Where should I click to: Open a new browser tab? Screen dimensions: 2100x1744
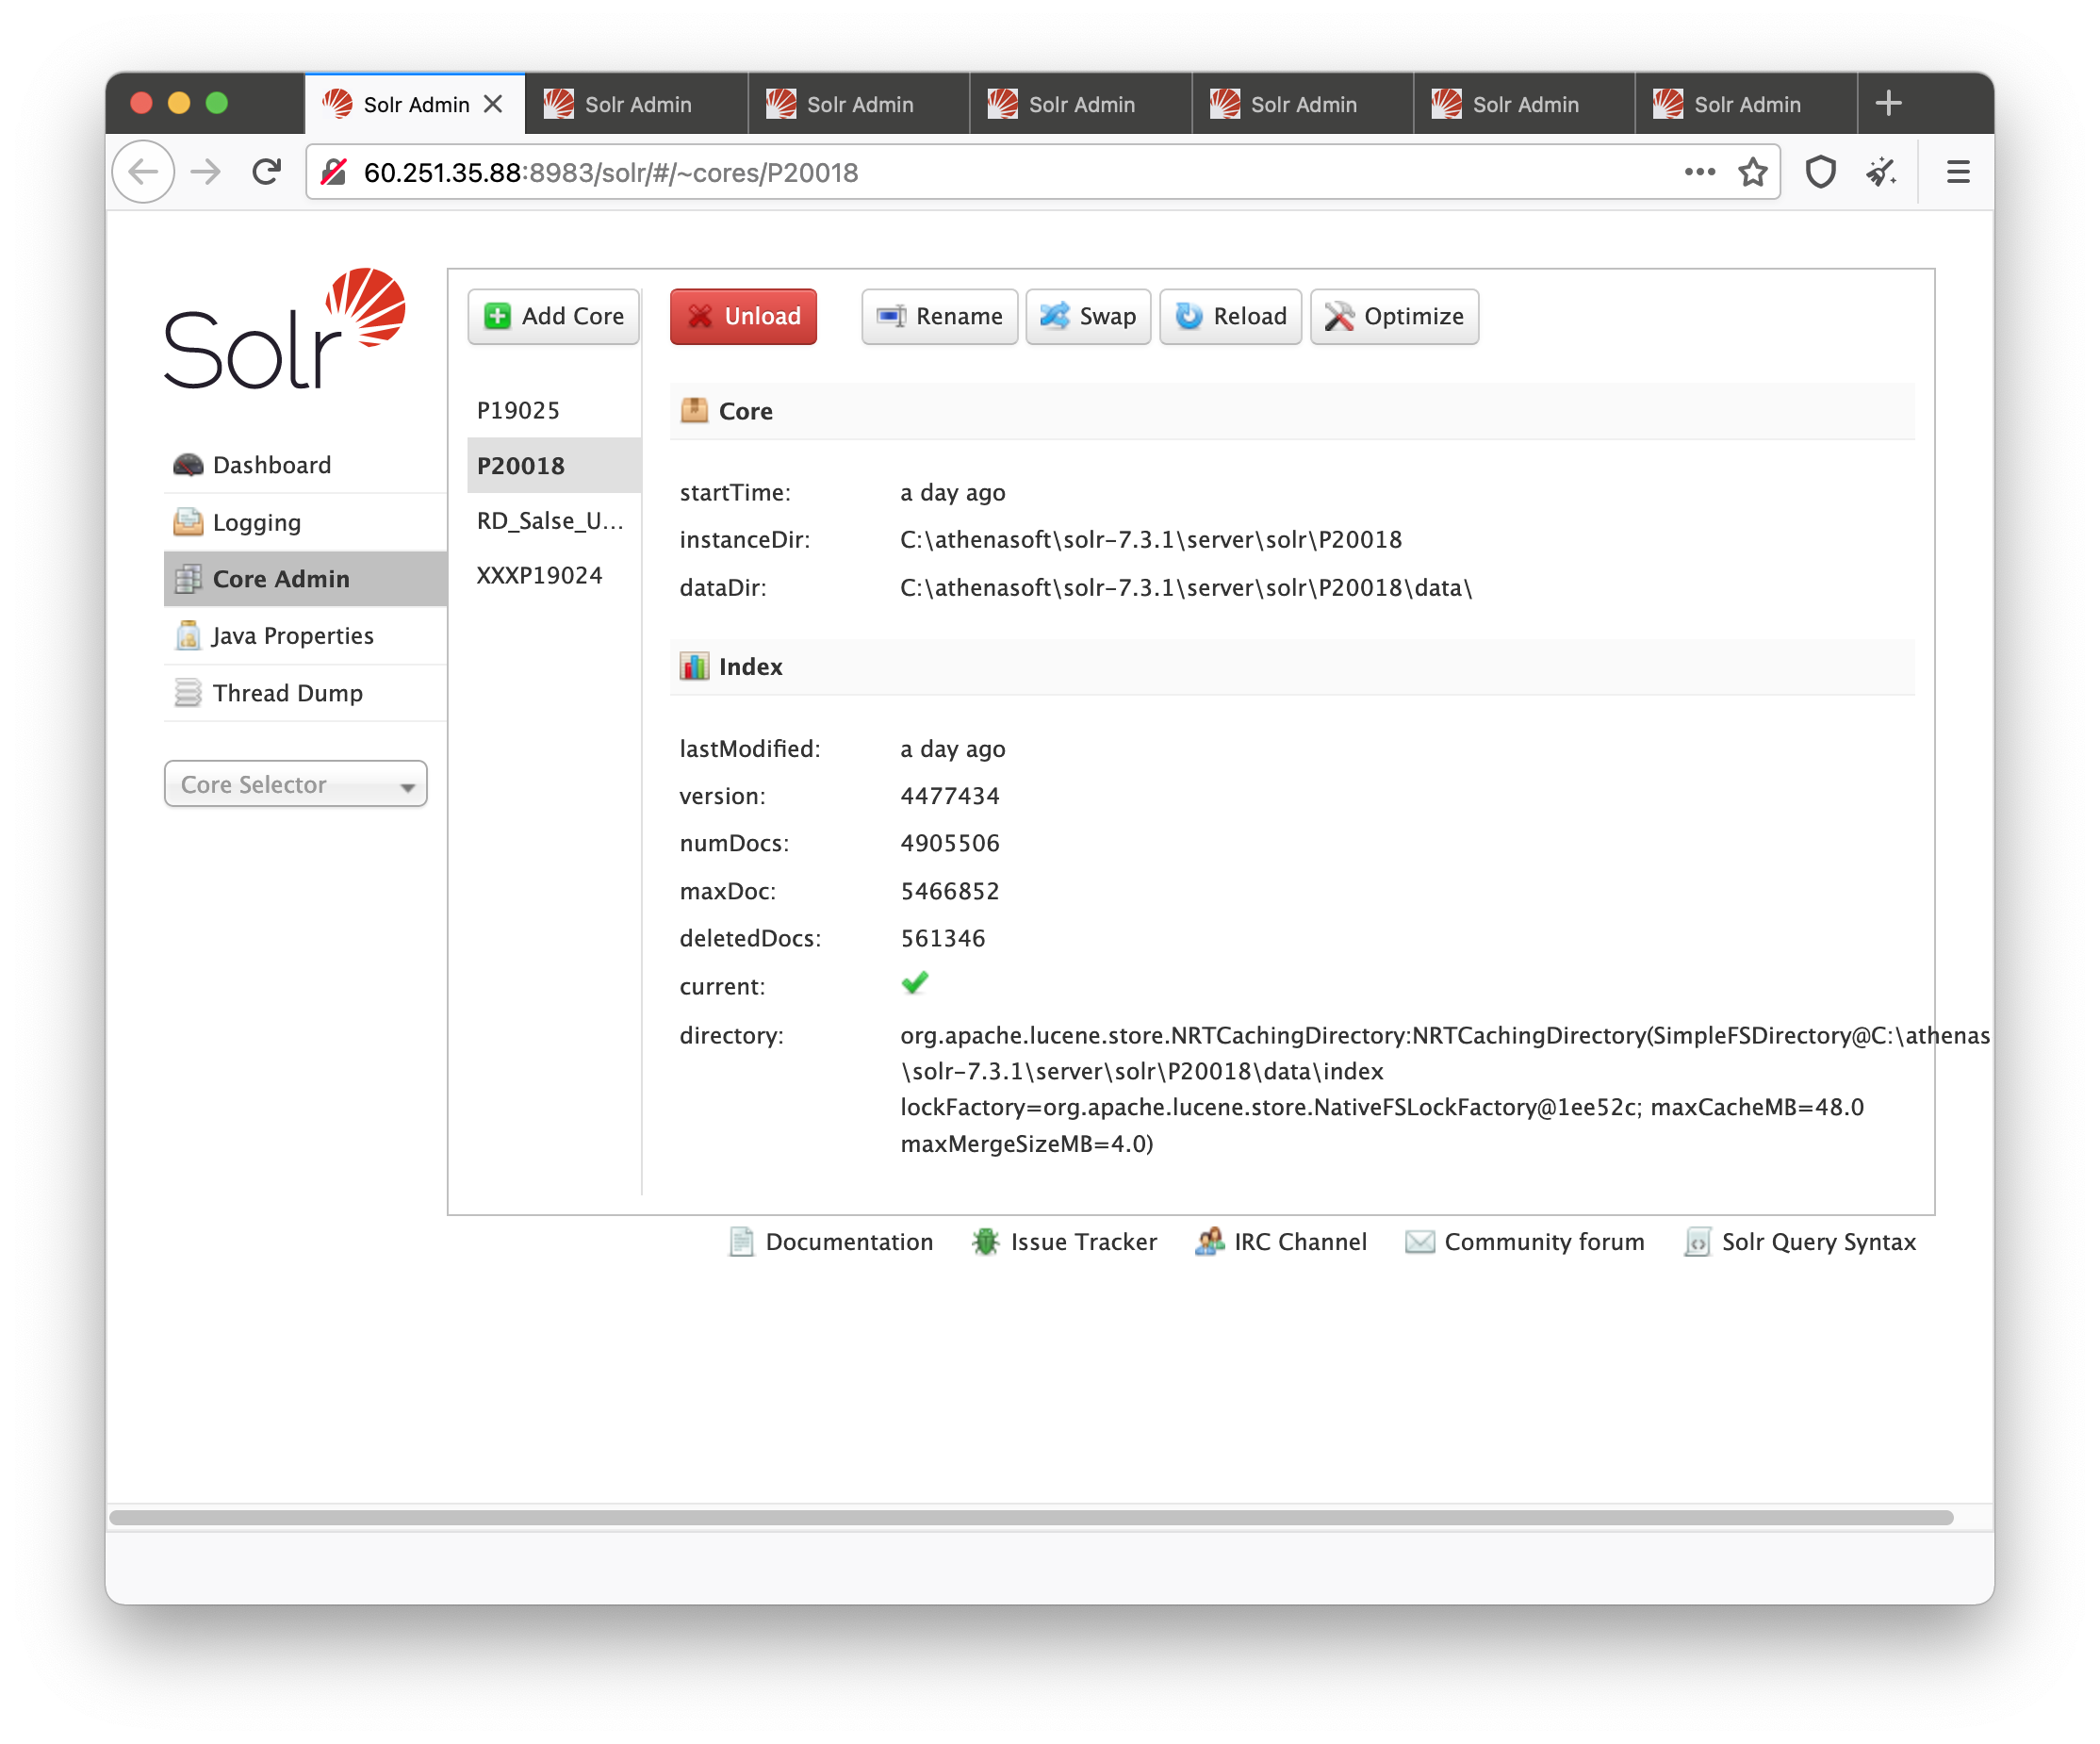pos(1888,103)
